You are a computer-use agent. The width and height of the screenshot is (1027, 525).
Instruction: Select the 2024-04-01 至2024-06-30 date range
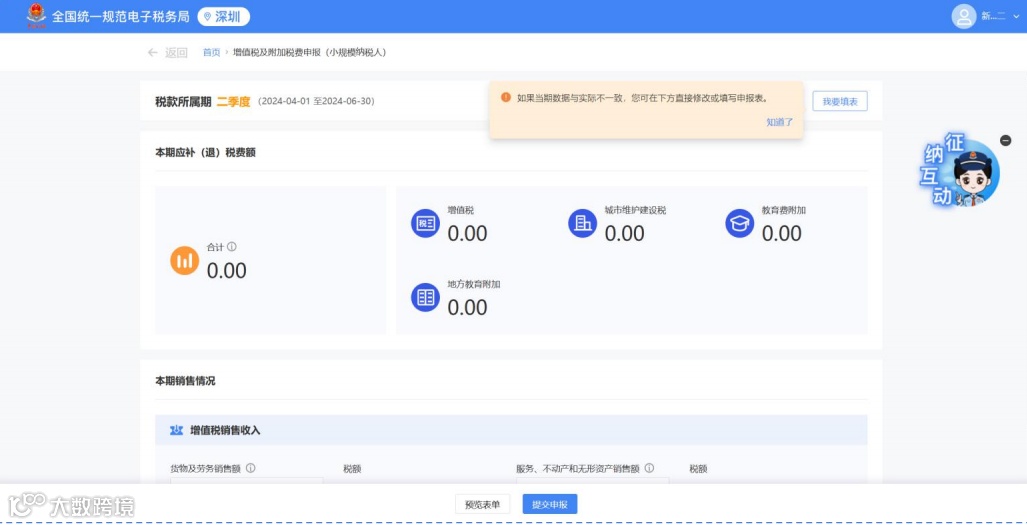point(316,101)
